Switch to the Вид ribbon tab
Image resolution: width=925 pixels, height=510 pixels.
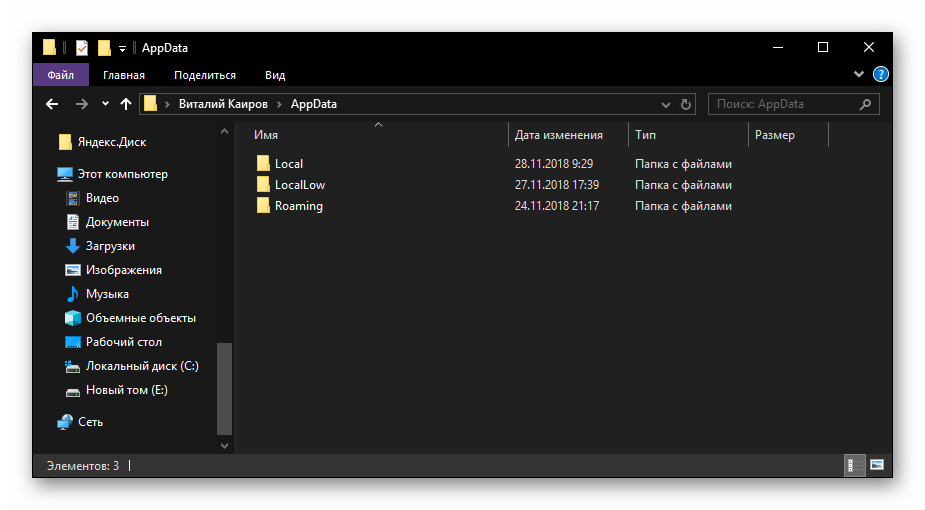(275, 75)
